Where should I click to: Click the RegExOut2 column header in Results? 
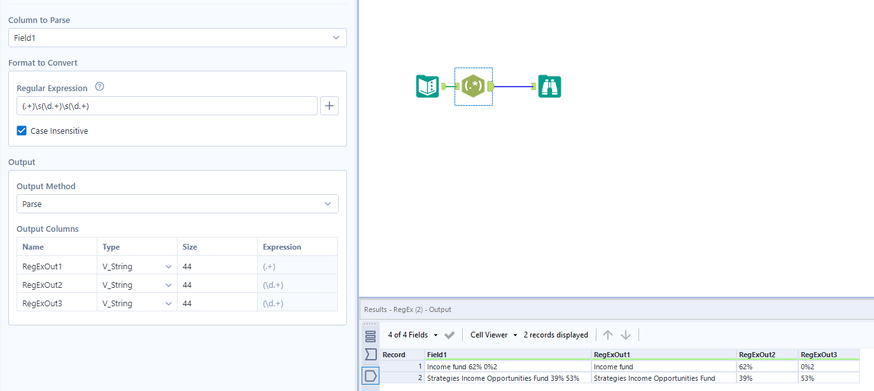(767, 355)
